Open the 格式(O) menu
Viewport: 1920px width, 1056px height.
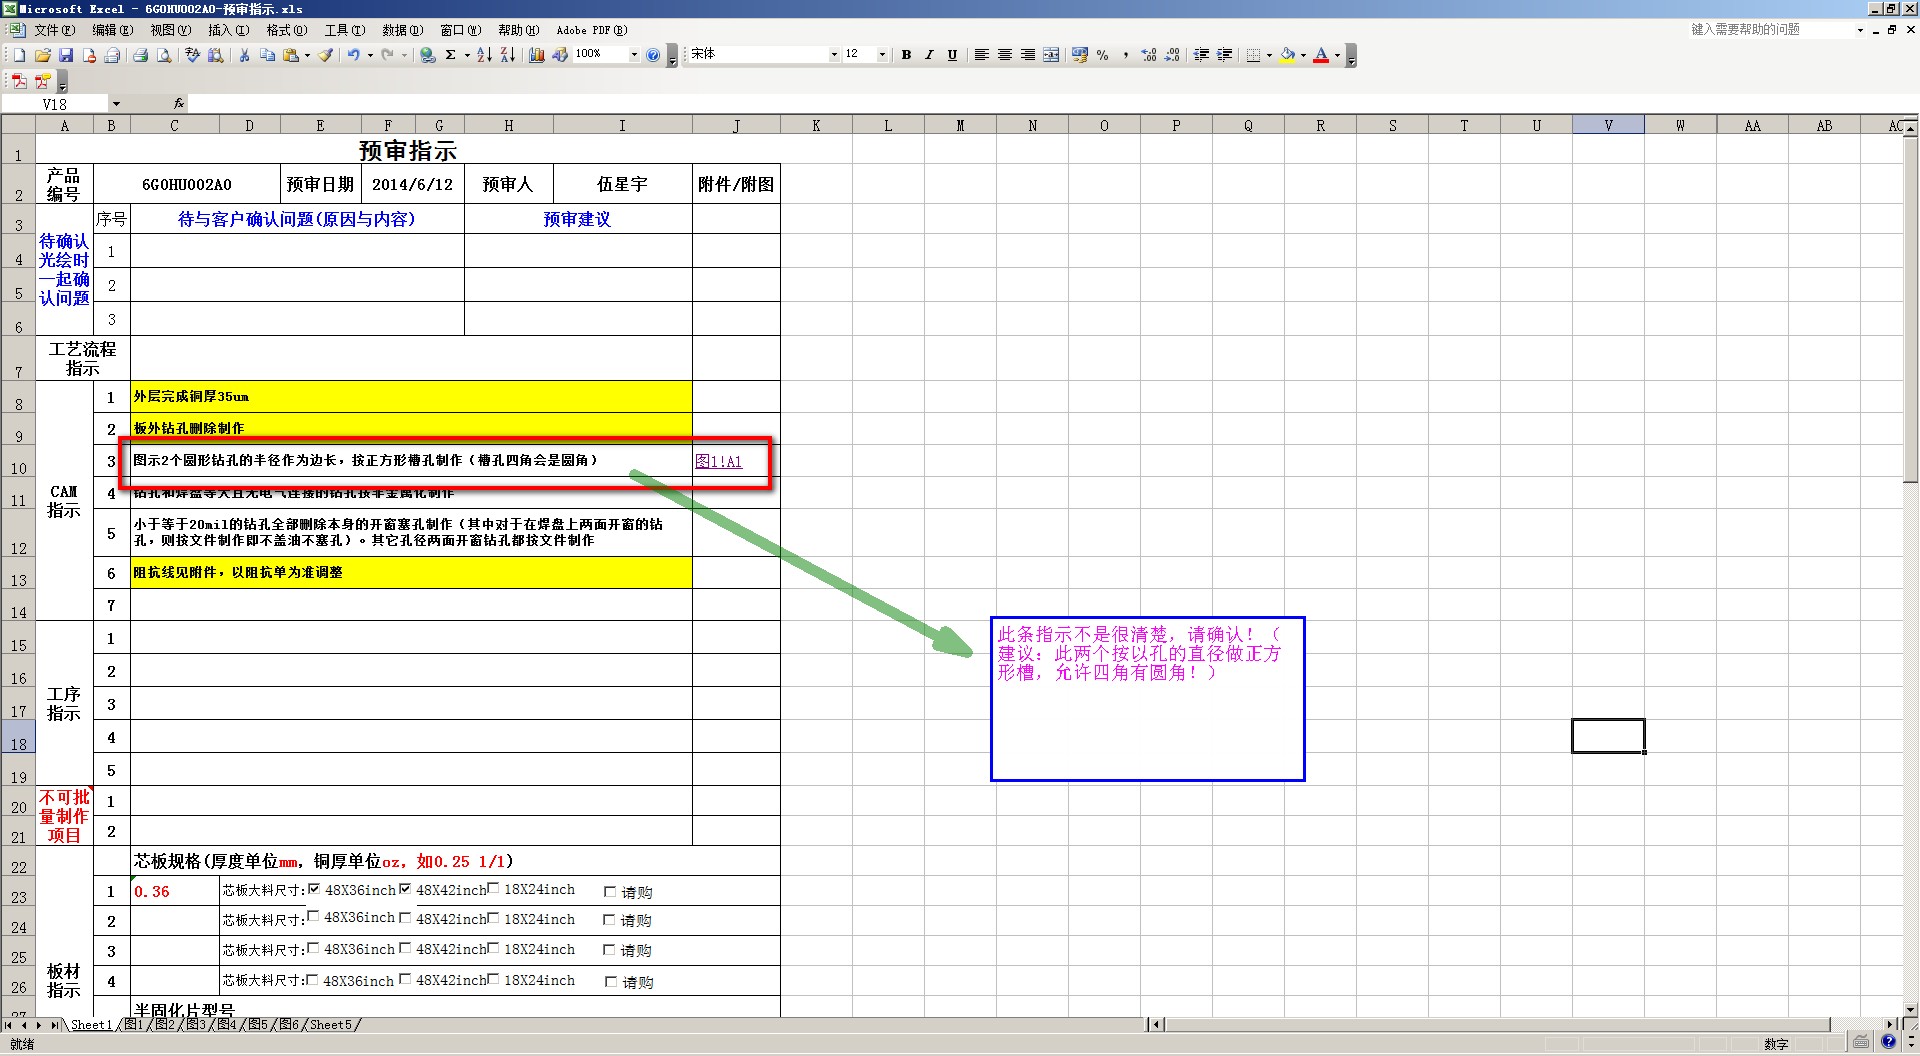tap(286, 30)
